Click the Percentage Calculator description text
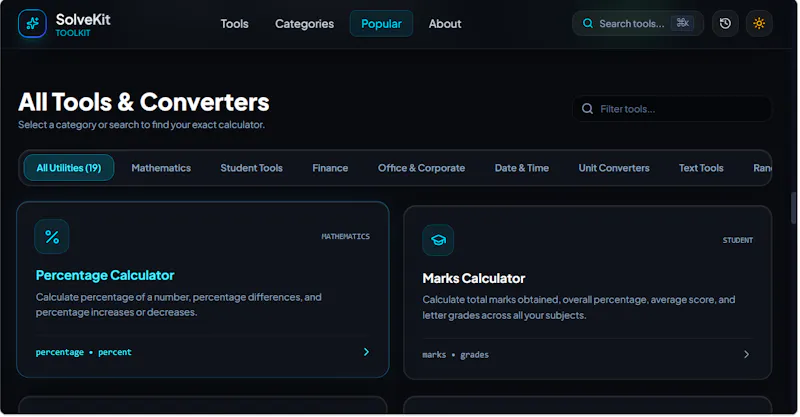800x417 pixels. tap(179, 305)
